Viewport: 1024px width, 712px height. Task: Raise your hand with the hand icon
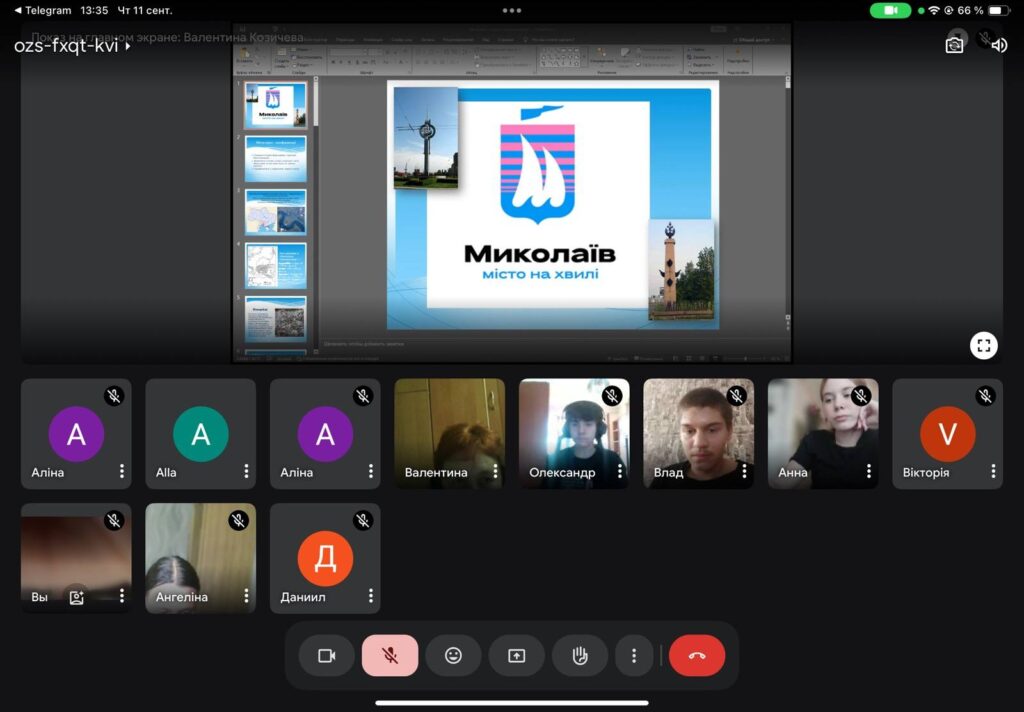(x=580, y=655)
